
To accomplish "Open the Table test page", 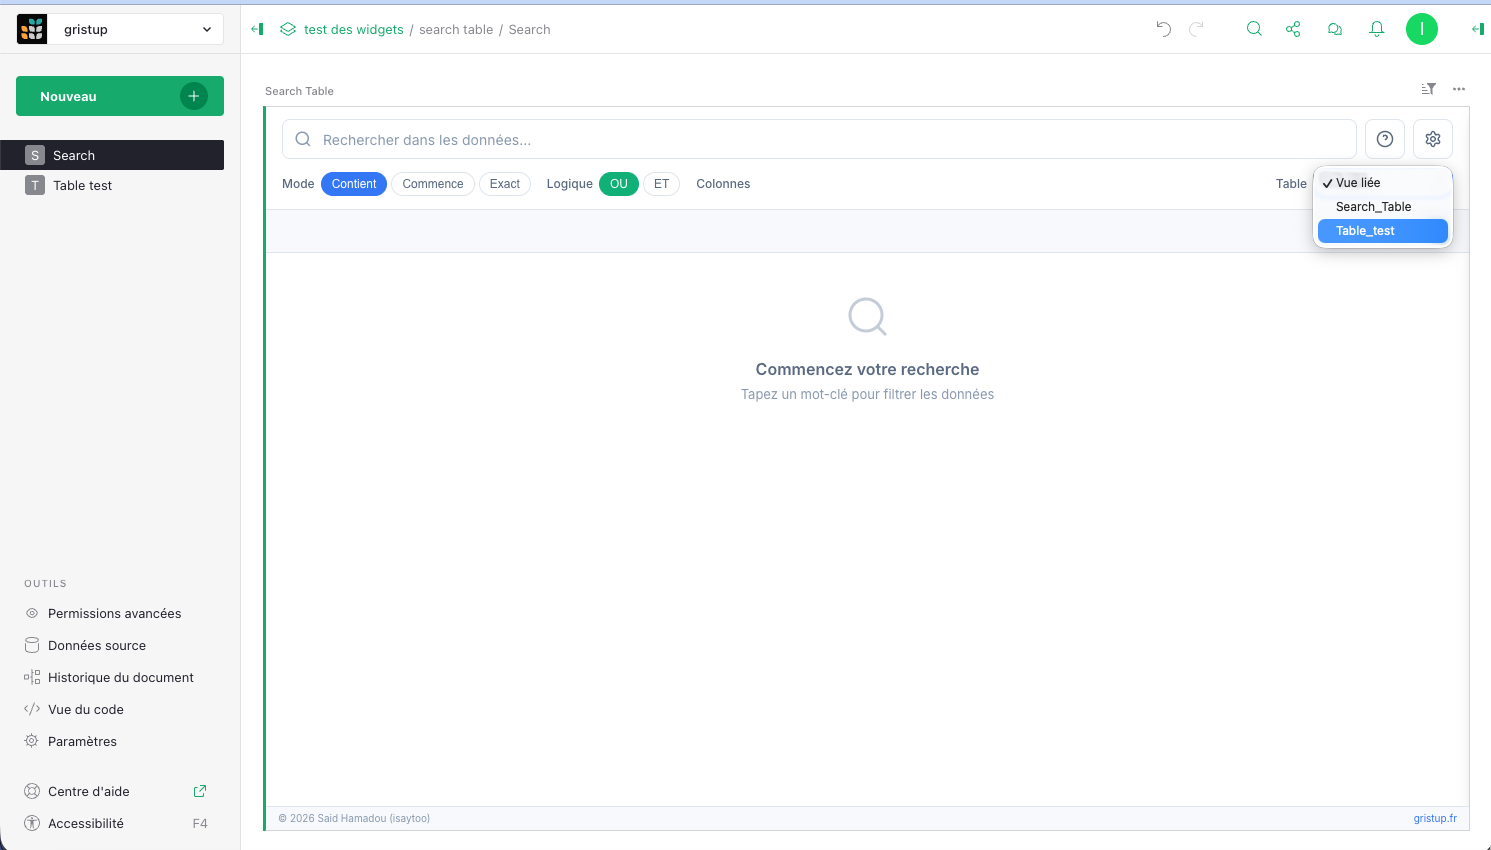I will tap(83, 185).
